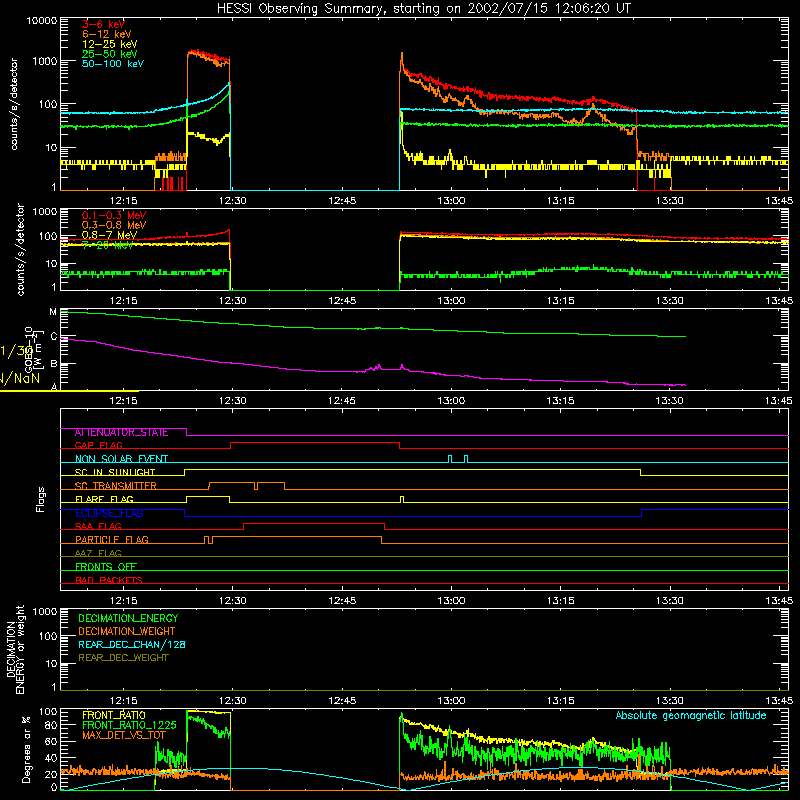Screen dimensions: 800x800
Task: Click the SC_IN_SUNLIGHT flag label
Action: (x=115, y=472)
